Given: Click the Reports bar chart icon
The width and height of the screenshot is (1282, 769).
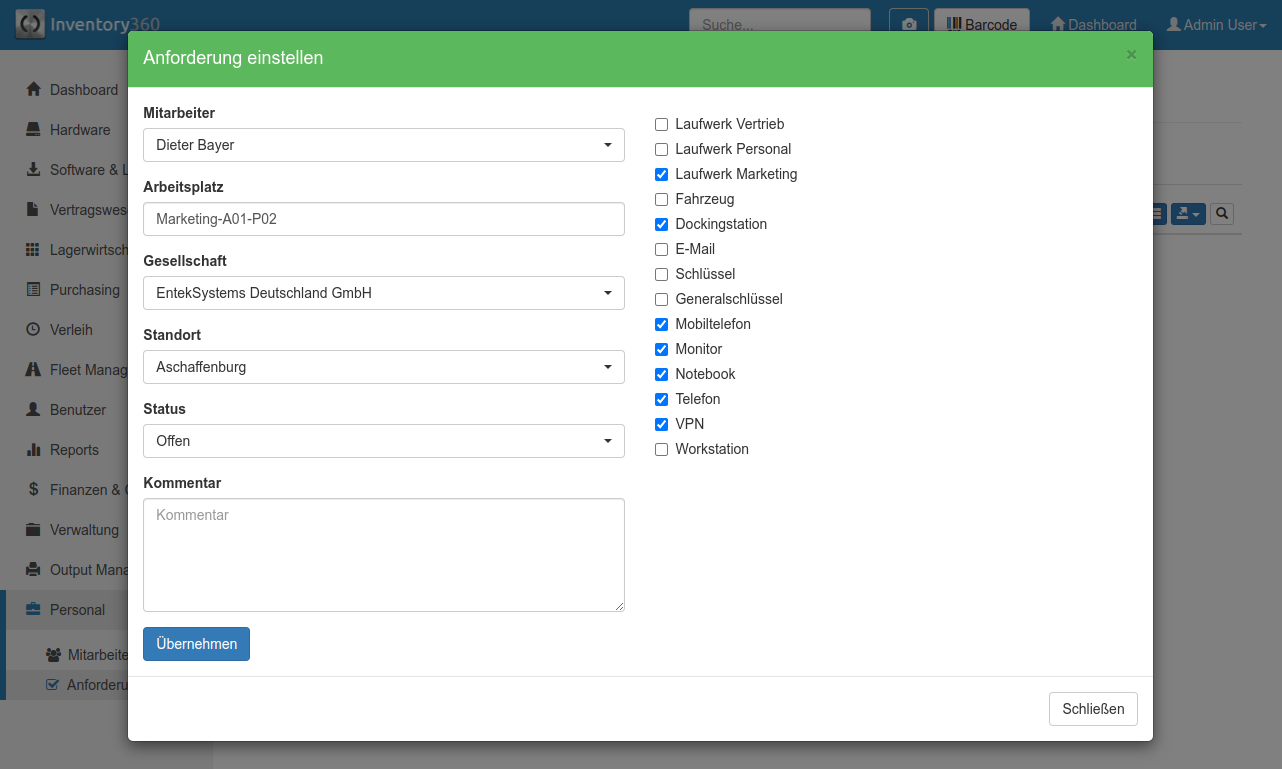Looking at the screenshot, I should (x=33, y=450).
